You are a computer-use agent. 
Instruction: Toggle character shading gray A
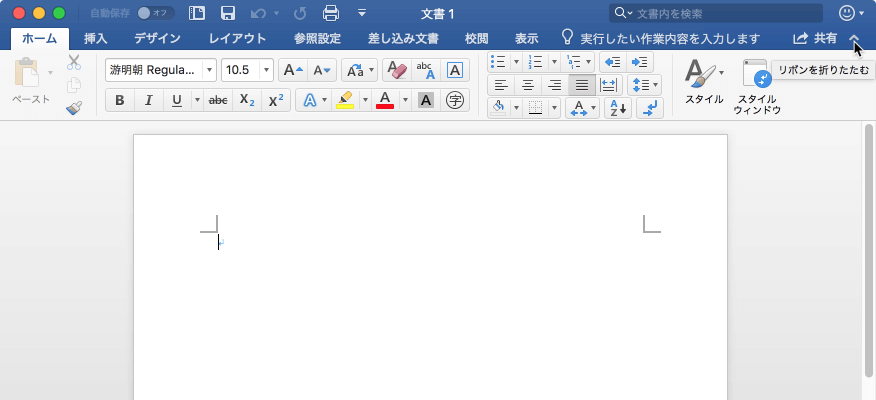tap(426, 101)
